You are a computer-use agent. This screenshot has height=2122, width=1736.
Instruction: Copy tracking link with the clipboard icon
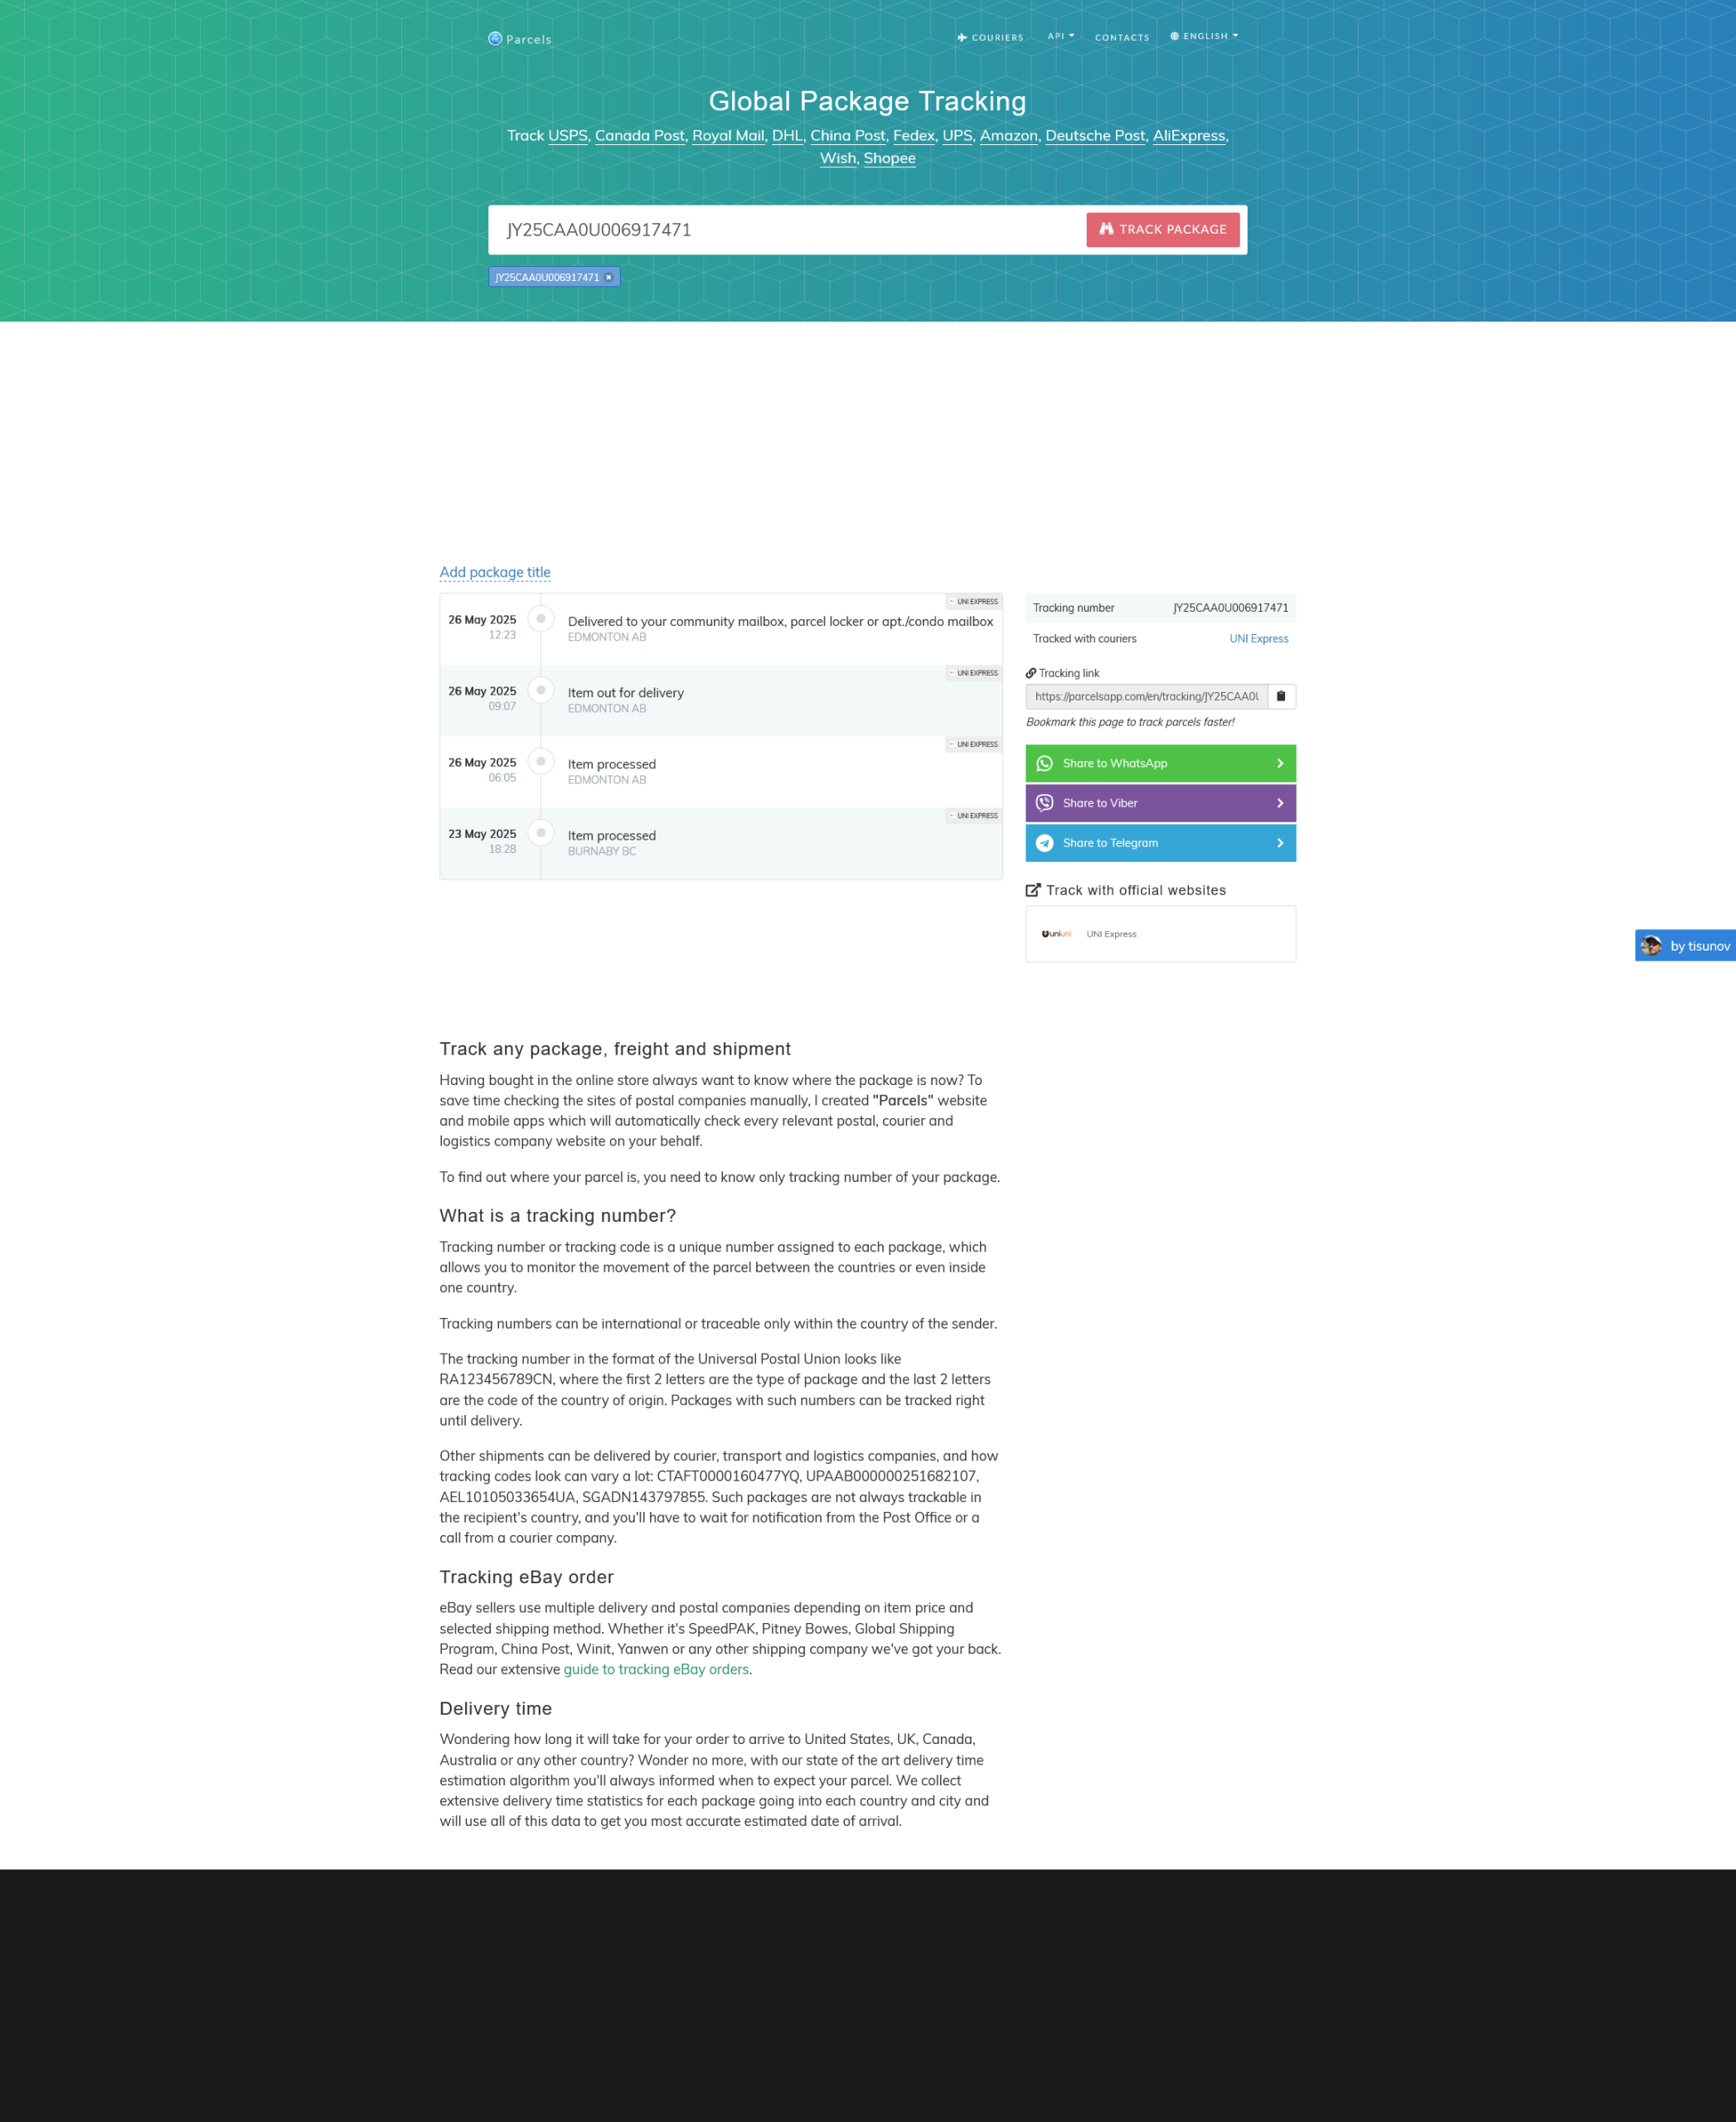(1281, 697)
